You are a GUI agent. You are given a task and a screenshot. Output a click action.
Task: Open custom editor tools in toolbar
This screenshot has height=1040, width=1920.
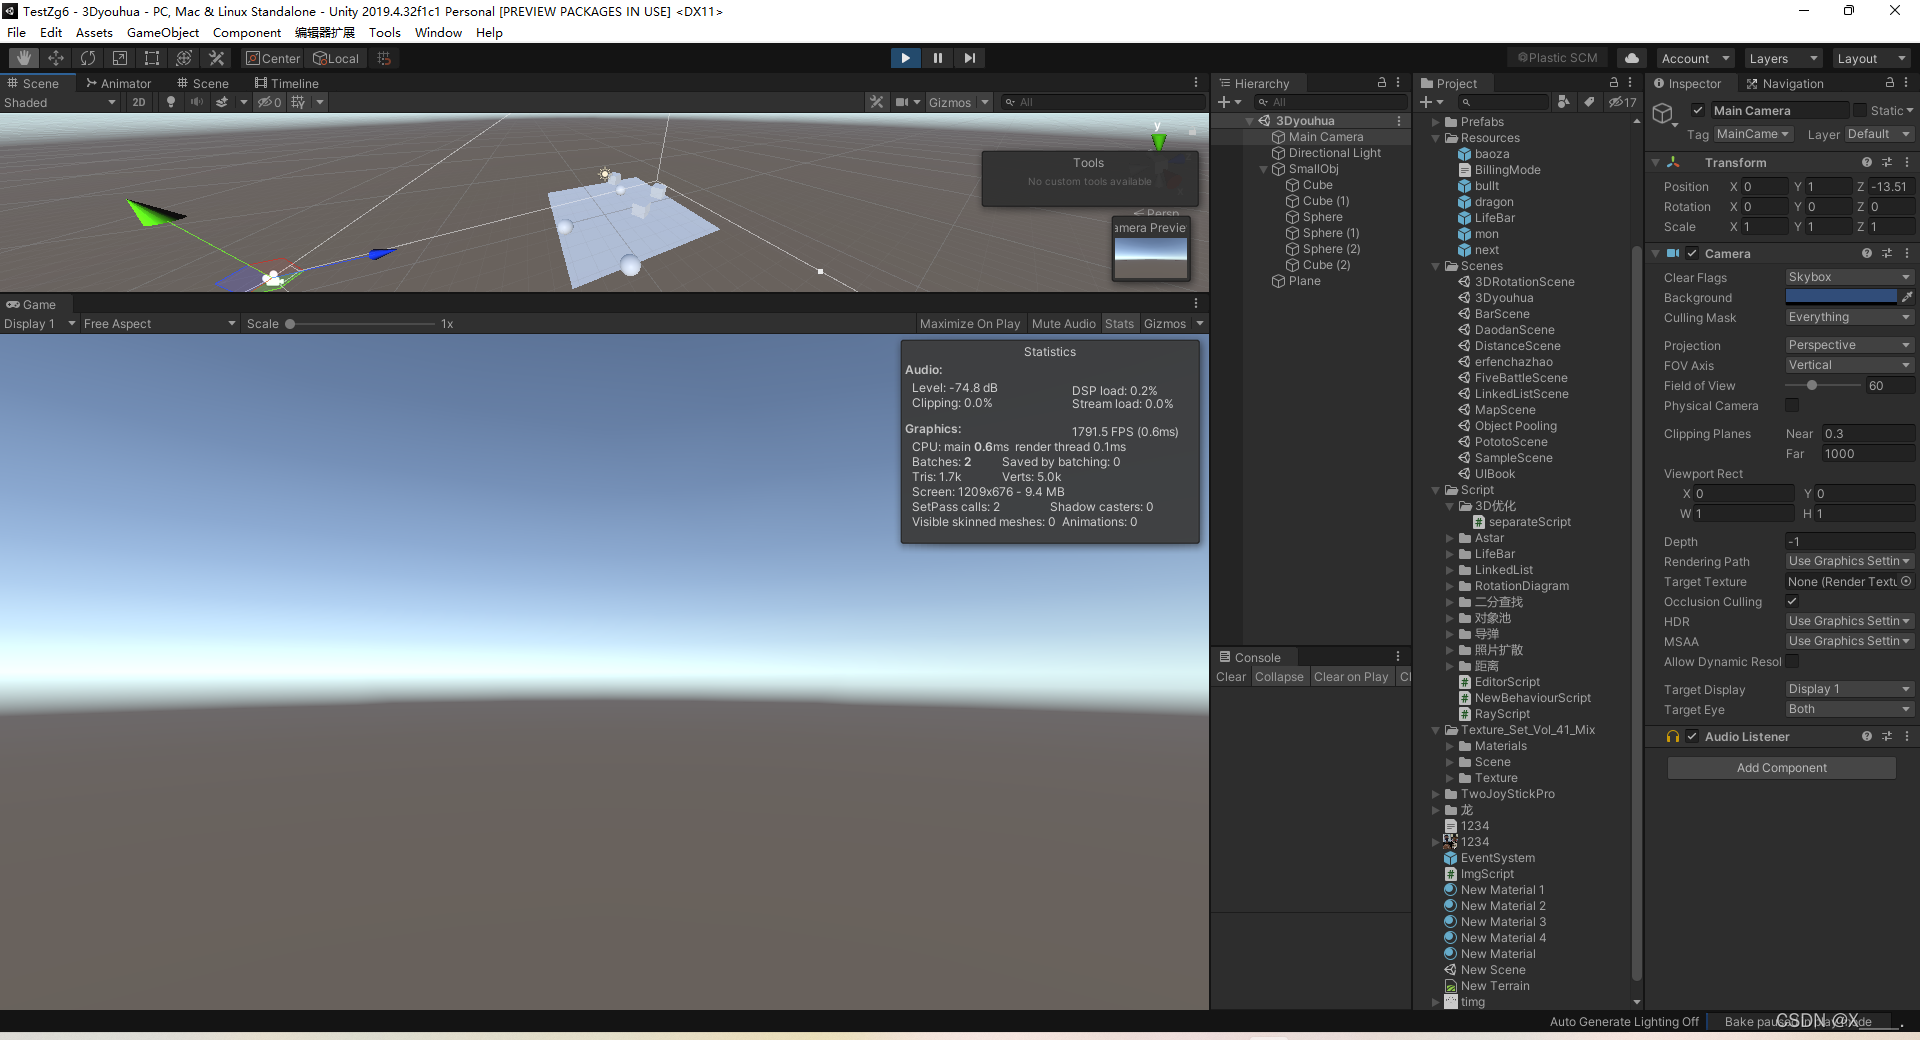coord(216,58)
